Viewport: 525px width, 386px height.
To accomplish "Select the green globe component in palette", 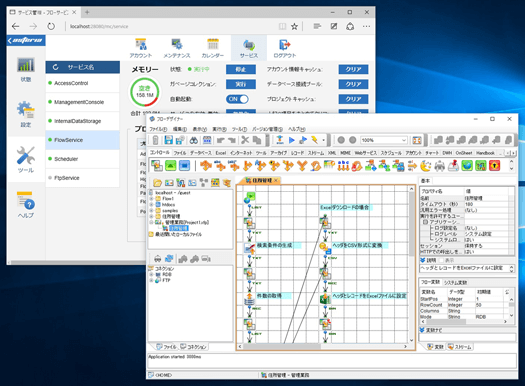I will point(467,165).
